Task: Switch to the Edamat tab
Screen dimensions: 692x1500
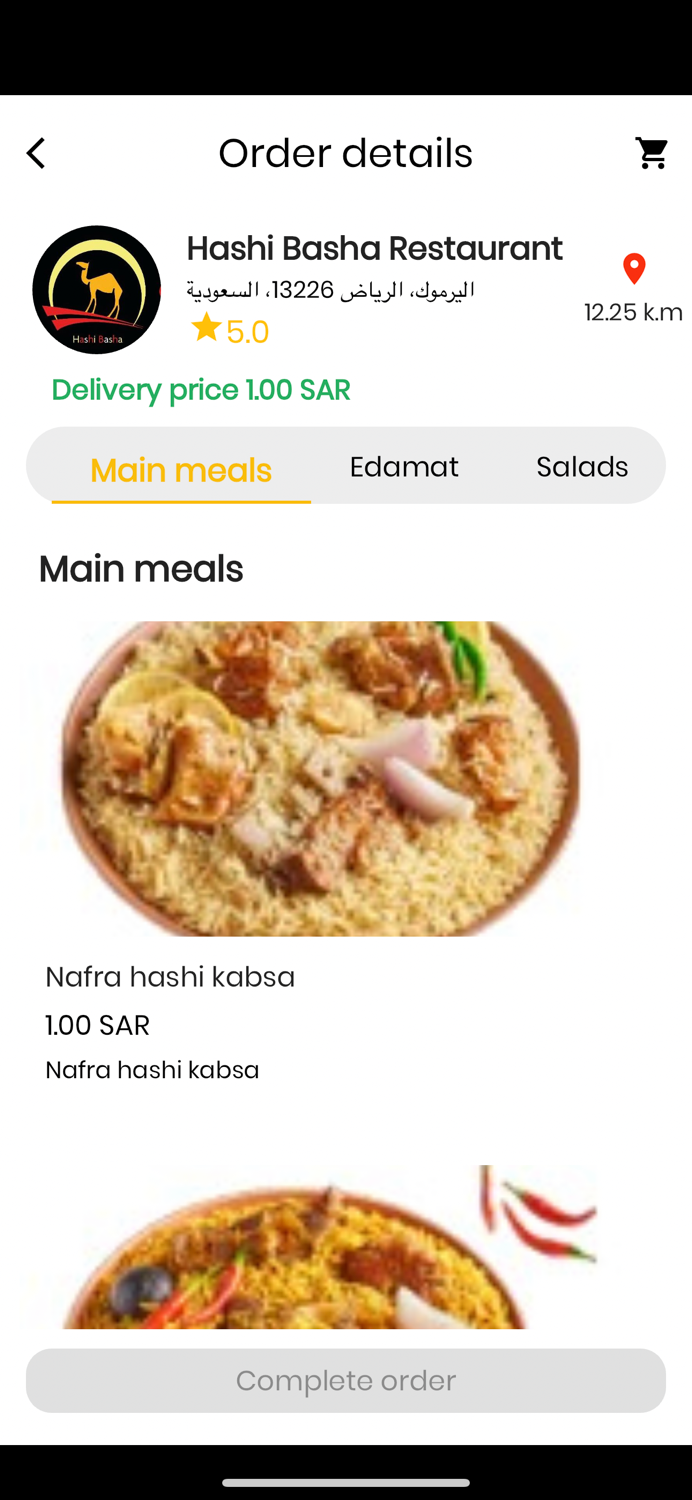Action: [x=404, y=465]
